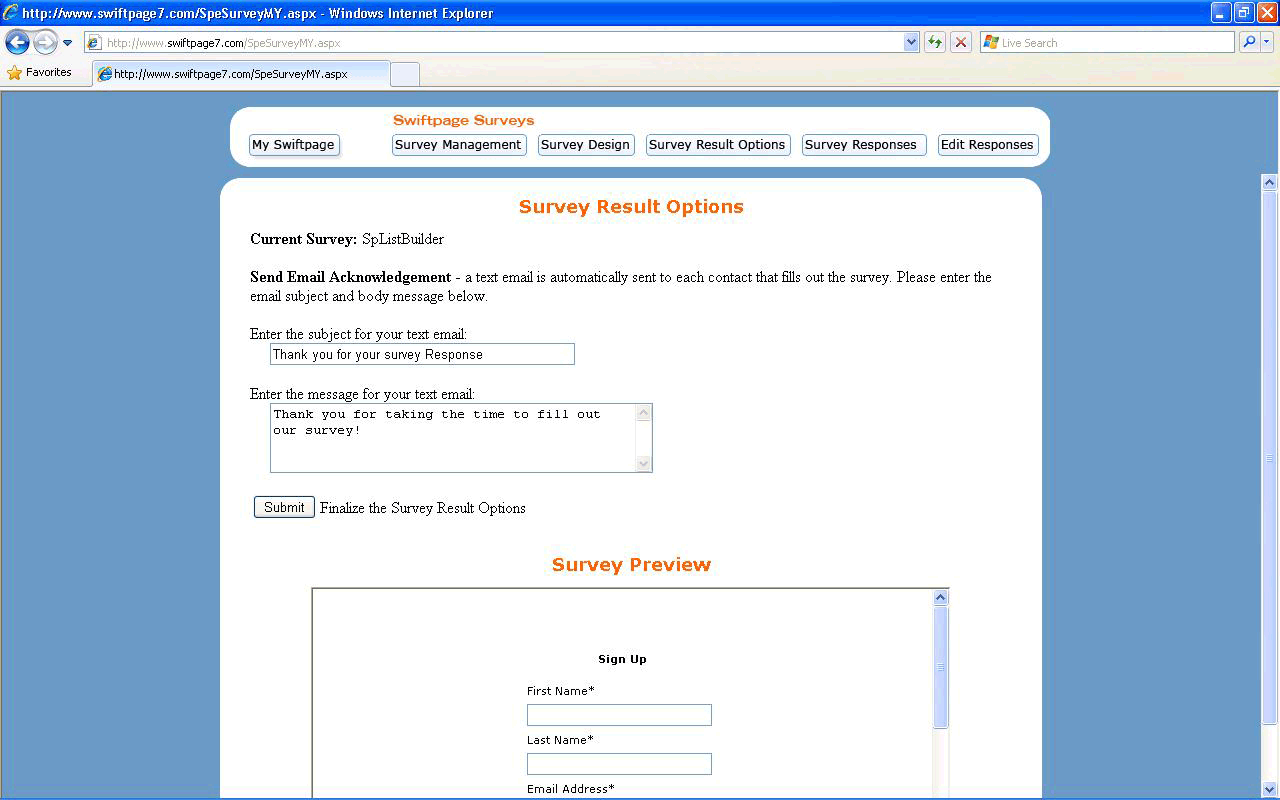Click the Stop loading X icon
1280x800 pixels.
[x=961, y=42]
